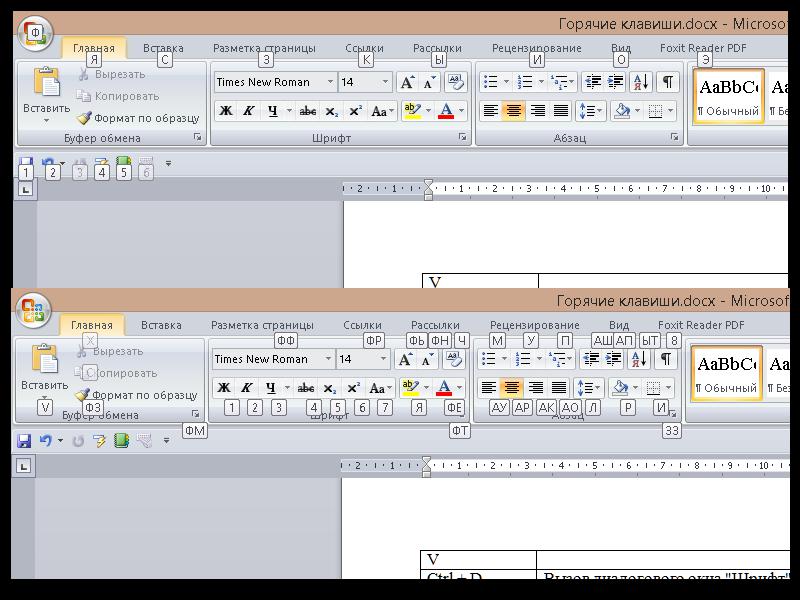The height and width of the screenshot is (600, 800).
Task: Click Clear Formatting eraser icon in upper ribbon
Action: [x=455, y=82]
